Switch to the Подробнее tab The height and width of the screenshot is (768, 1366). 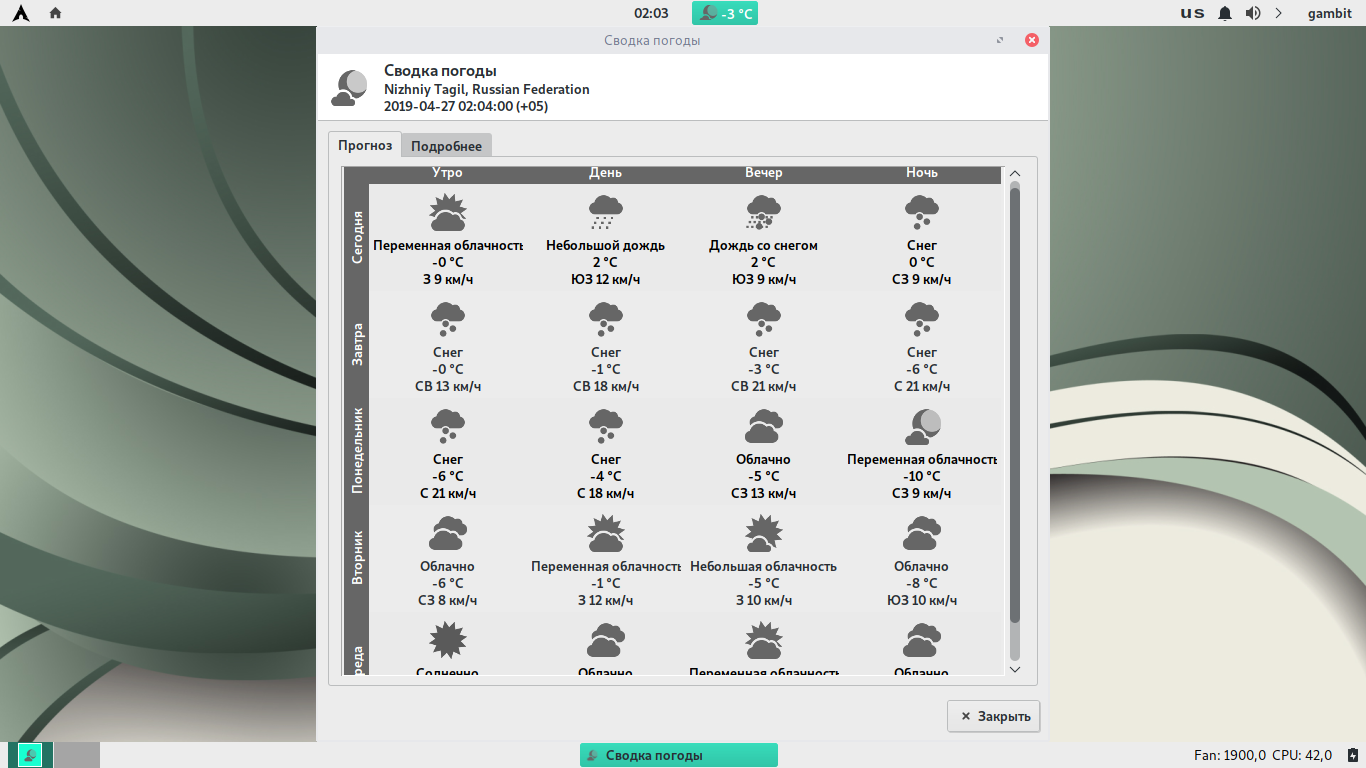point(446,146)
